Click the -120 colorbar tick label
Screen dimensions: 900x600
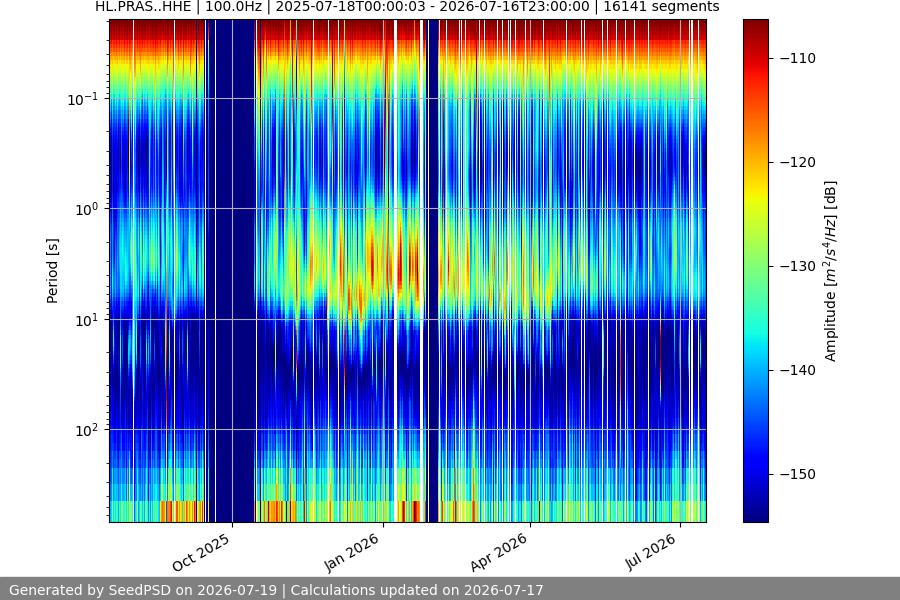(798, 162)
